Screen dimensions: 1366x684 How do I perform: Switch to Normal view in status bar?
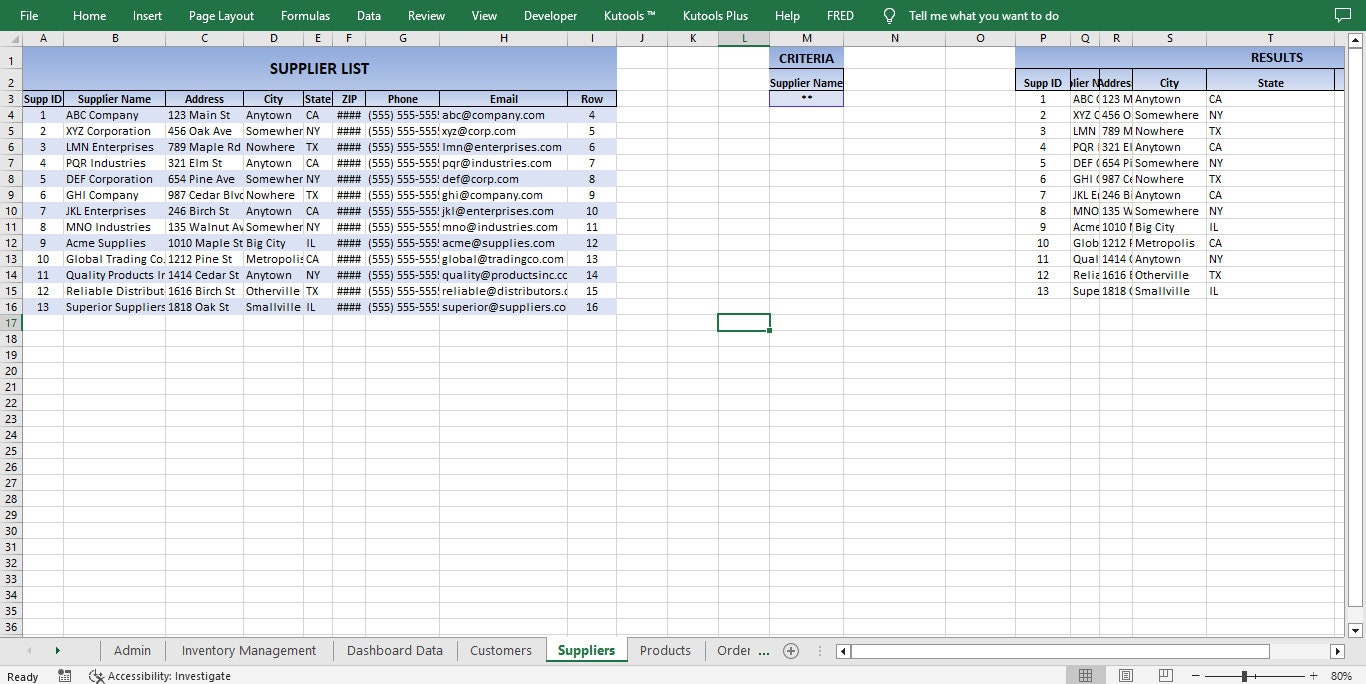[1086, 675]
